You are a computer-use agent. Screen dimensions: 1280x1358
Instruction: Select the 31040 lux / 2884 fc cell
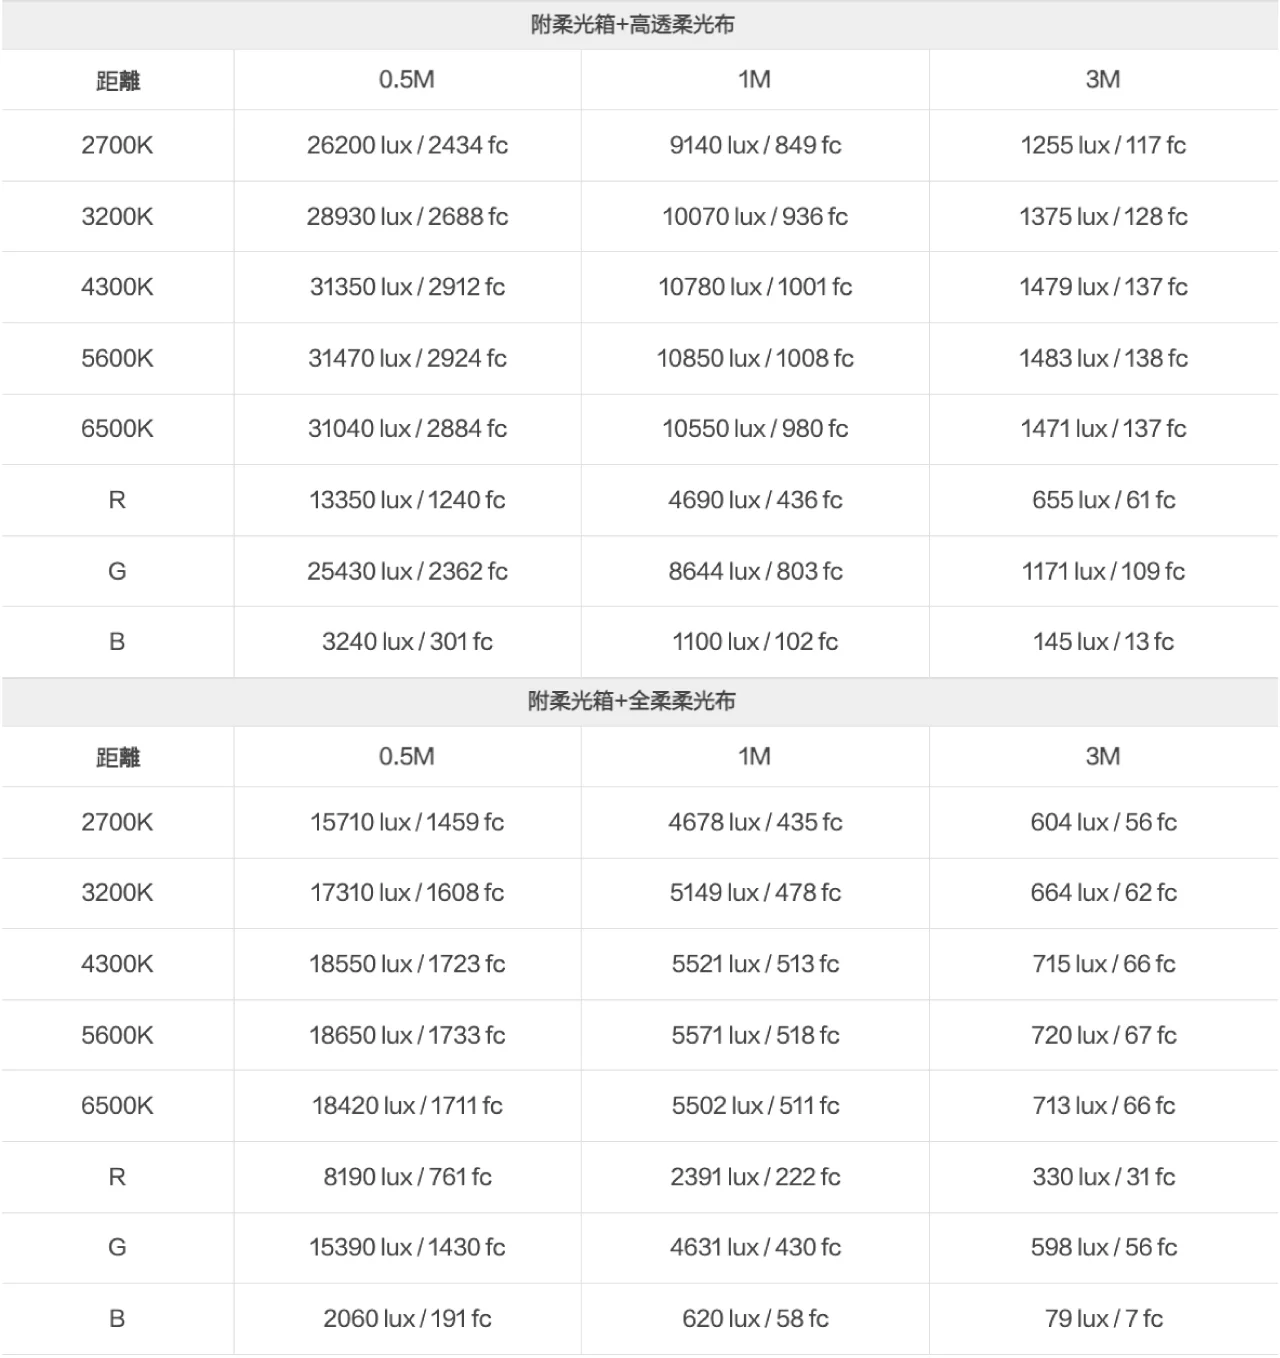pyautogui.click(x=407, y=429)
